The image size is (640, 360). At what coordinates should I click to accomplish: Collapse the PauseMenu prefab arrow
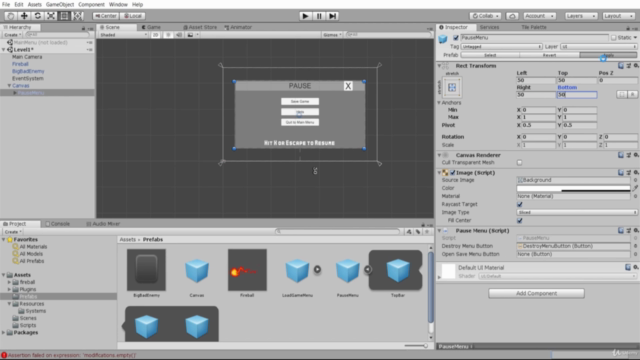(x=368, y=269)
